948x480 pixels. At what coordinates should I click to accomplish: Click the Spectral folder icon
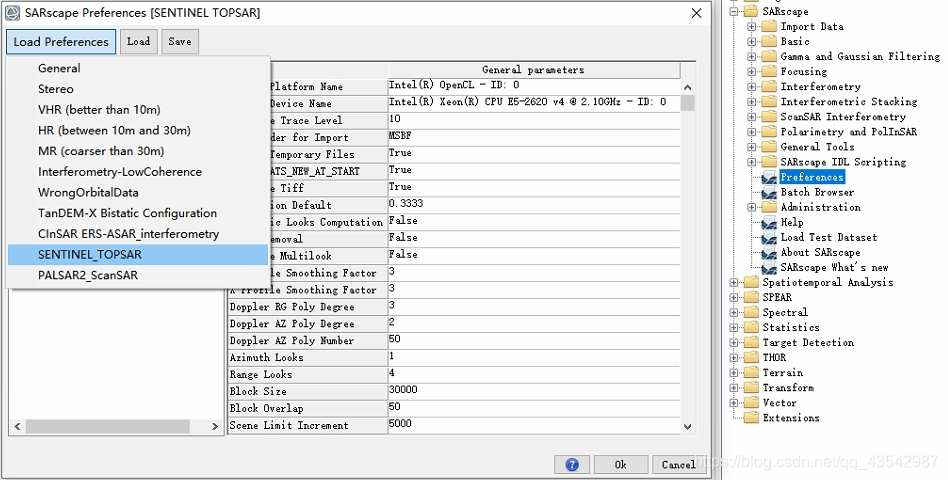point(751,313)
